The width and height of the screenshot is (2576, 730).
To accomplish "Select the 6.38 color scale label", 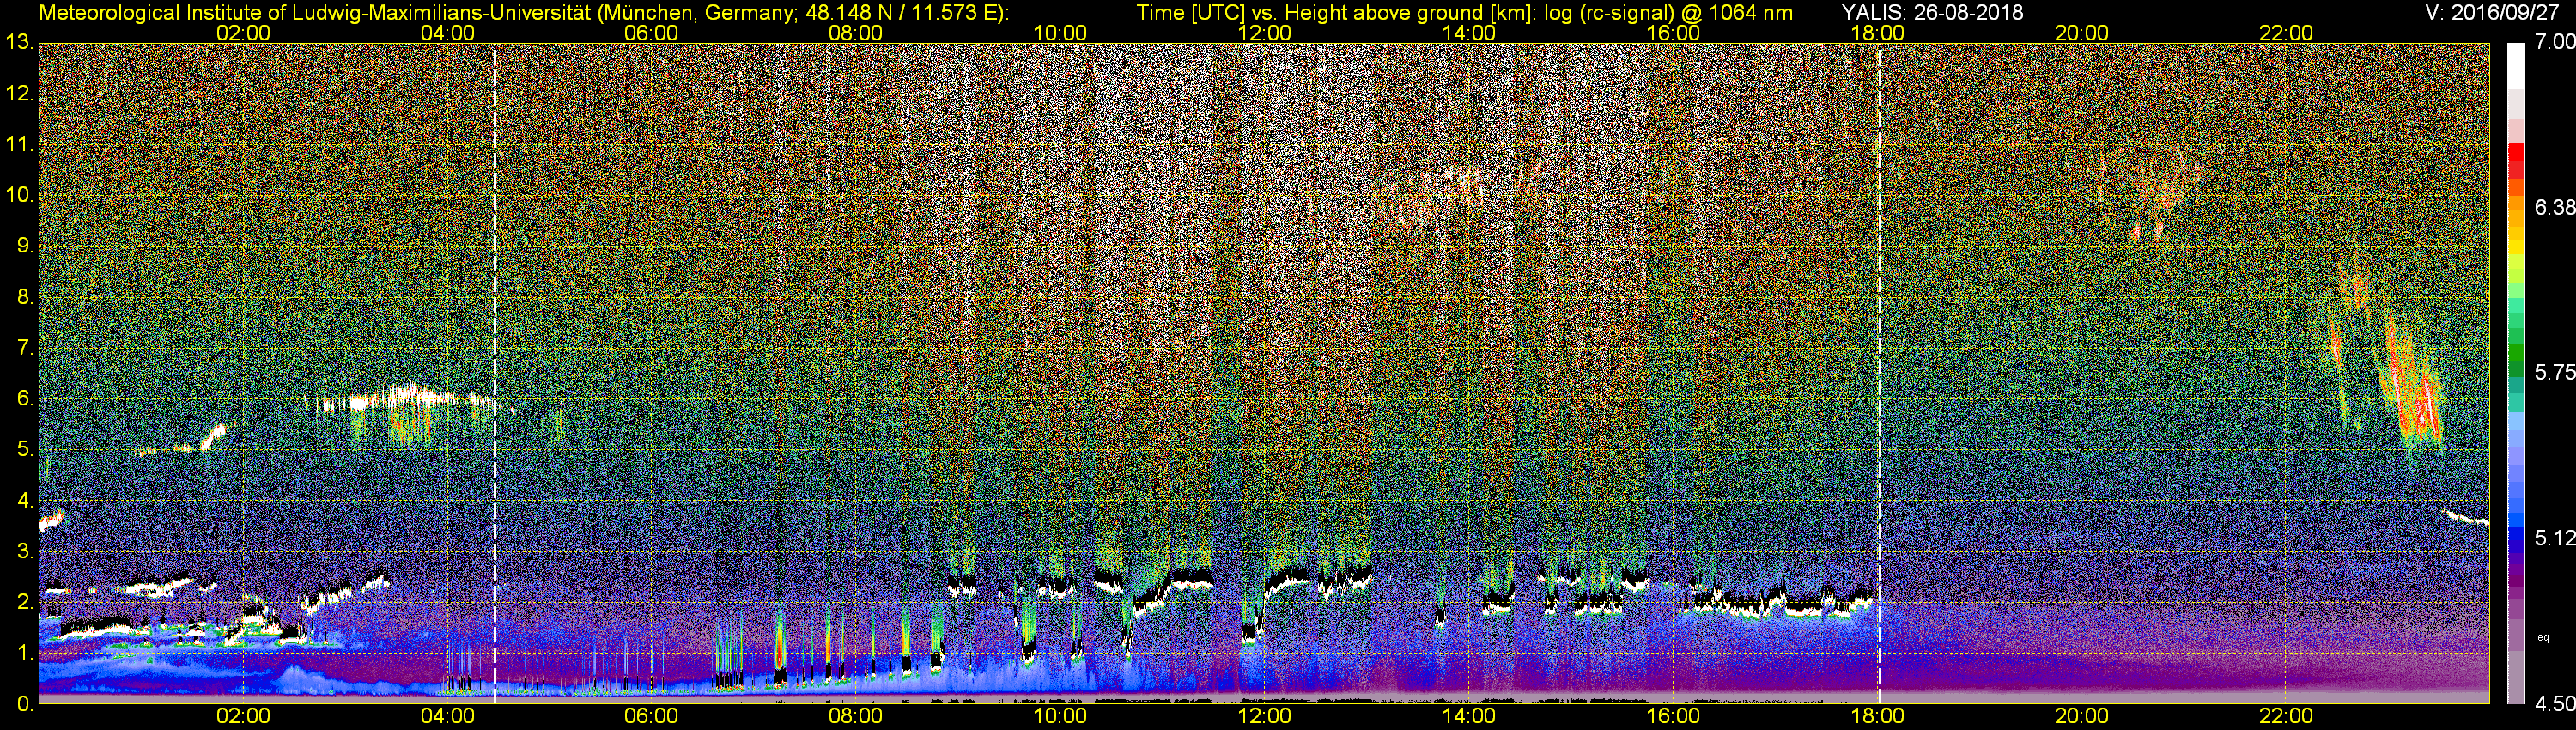I will (2554, 208).
